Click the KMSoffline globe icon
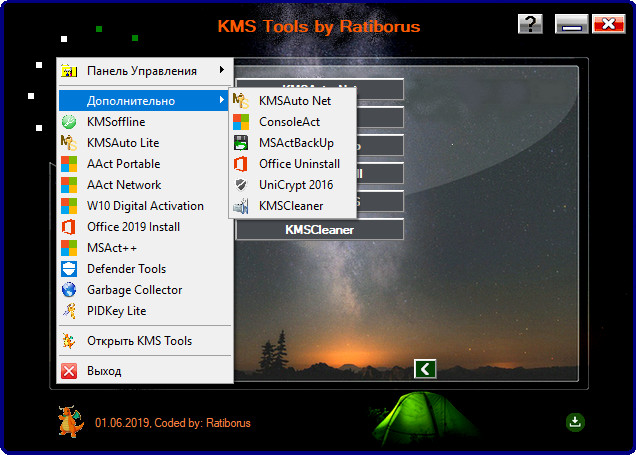This screenshot has width=636, height=455. coord(68,122)
